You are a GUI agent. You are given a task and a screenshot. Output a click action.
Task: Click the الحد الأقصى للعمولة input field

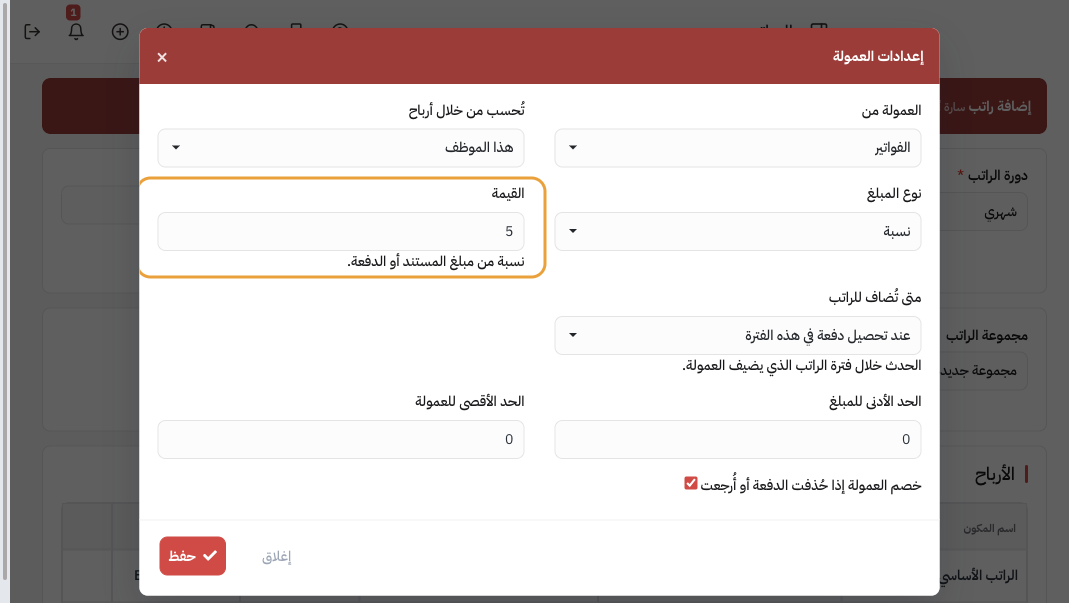[341, 439]
